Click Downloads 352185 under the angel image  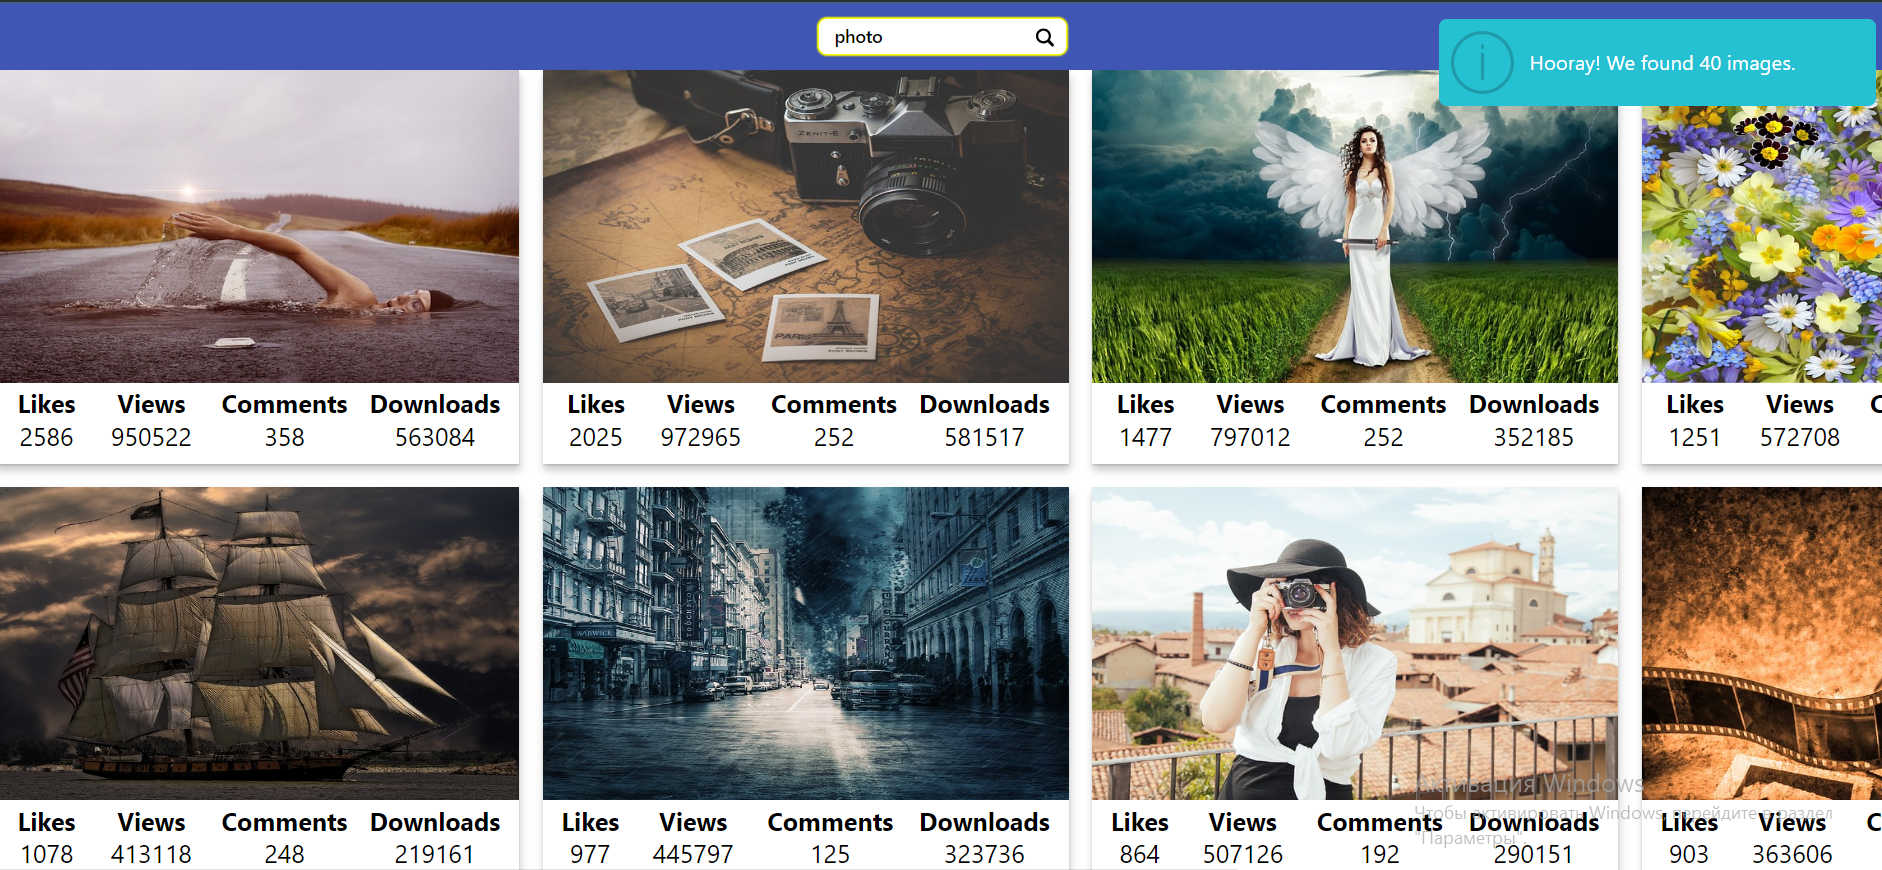(1534, 438)
